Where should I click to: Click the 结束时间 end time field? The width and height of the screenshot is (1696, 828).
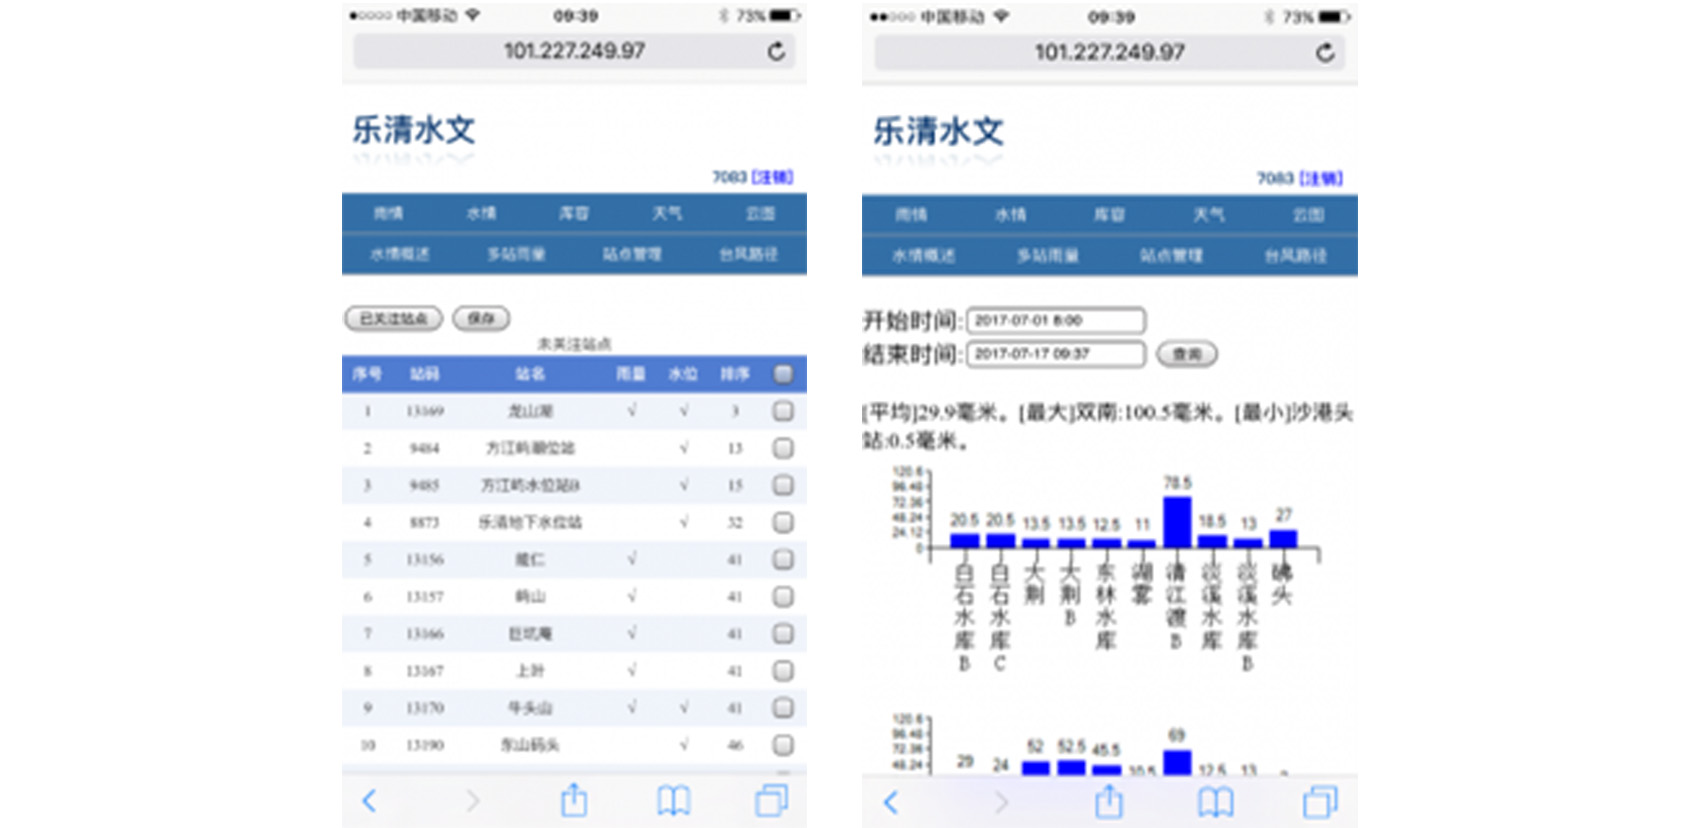[1056, 353]
